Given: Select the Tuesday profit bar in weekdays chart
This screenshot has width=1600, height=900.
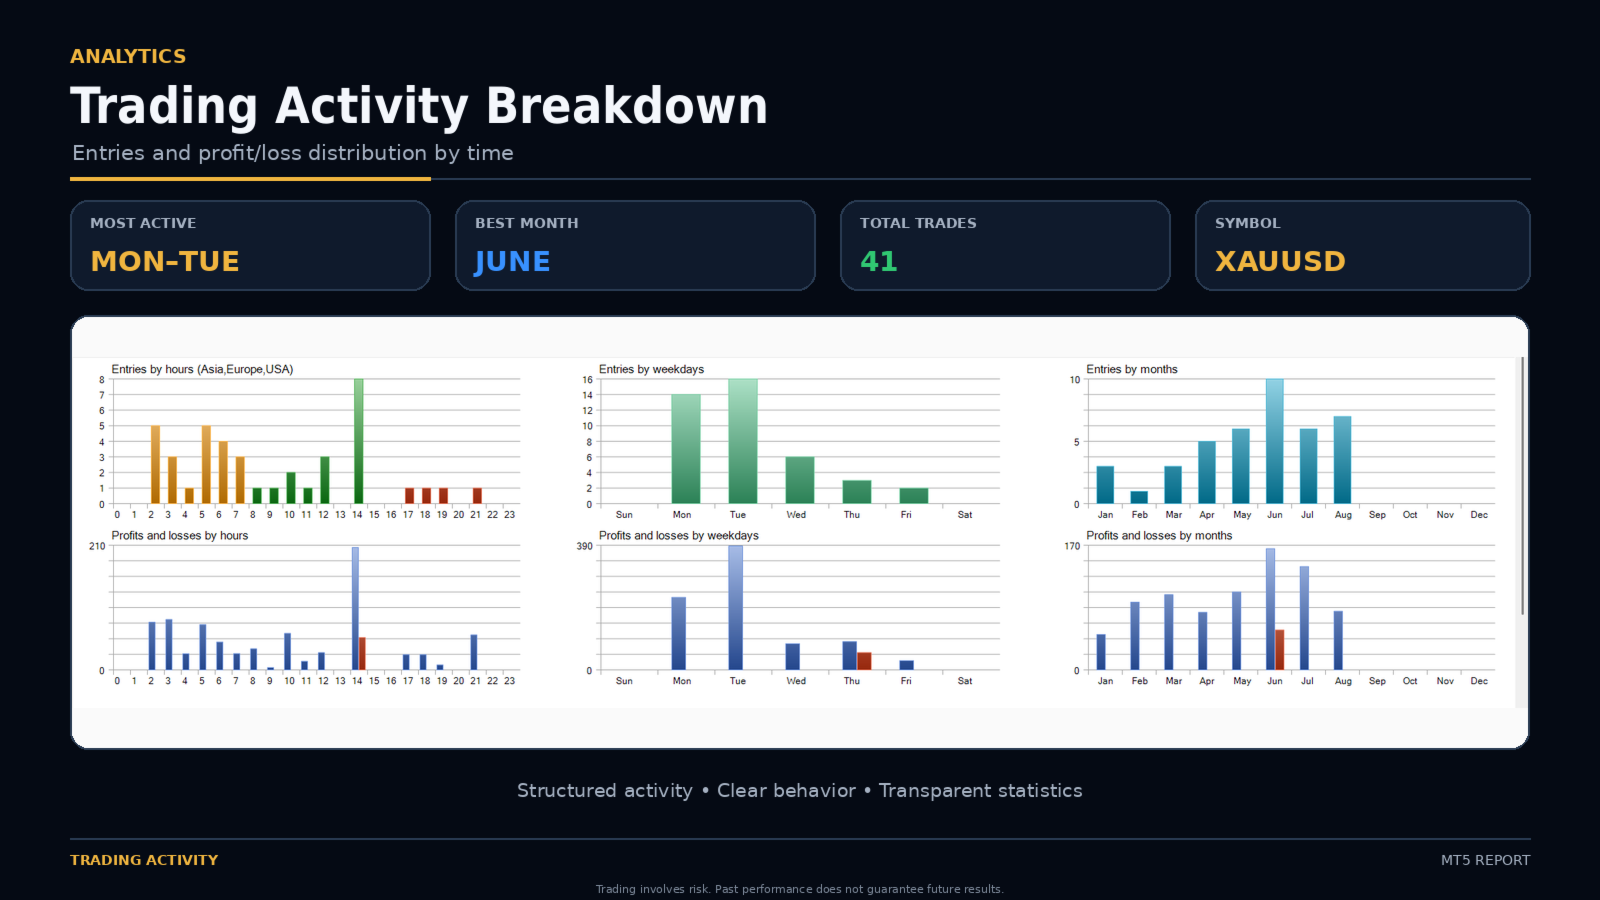Looking at the screenshot, I should [735, 607].
